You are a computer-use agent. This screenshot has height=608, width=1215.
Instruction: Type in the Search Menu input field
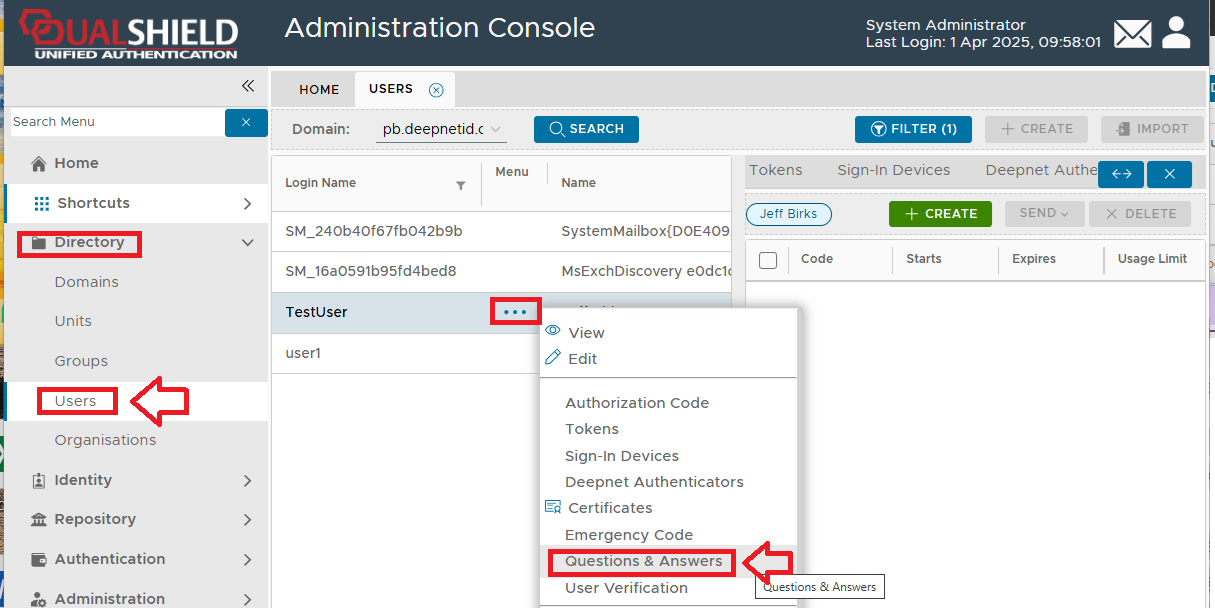point(116,122)
